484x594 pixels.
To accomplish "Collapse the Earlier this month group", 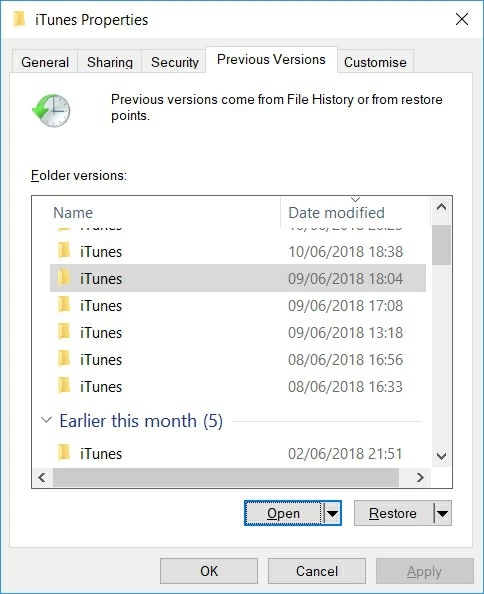I will (46, 420).
